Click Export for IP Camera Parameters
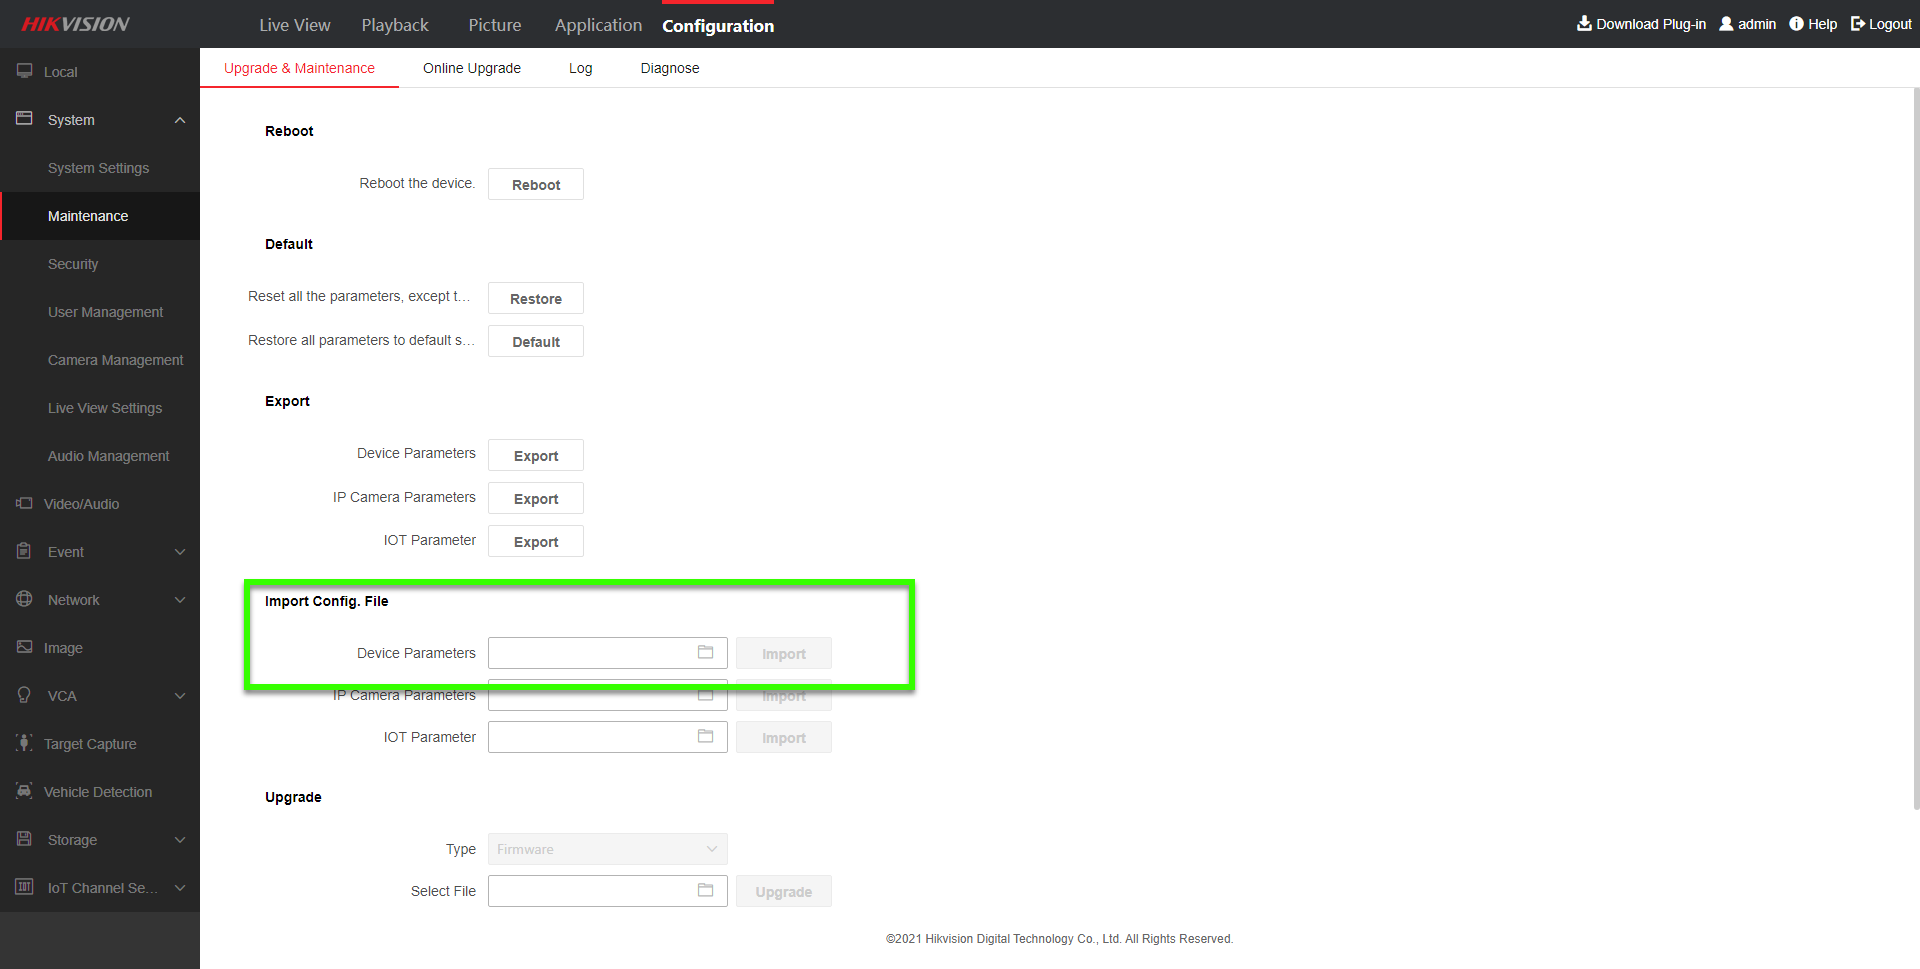Image resolution: width=1920 pixels, height=969 pixels. (536, 499)
